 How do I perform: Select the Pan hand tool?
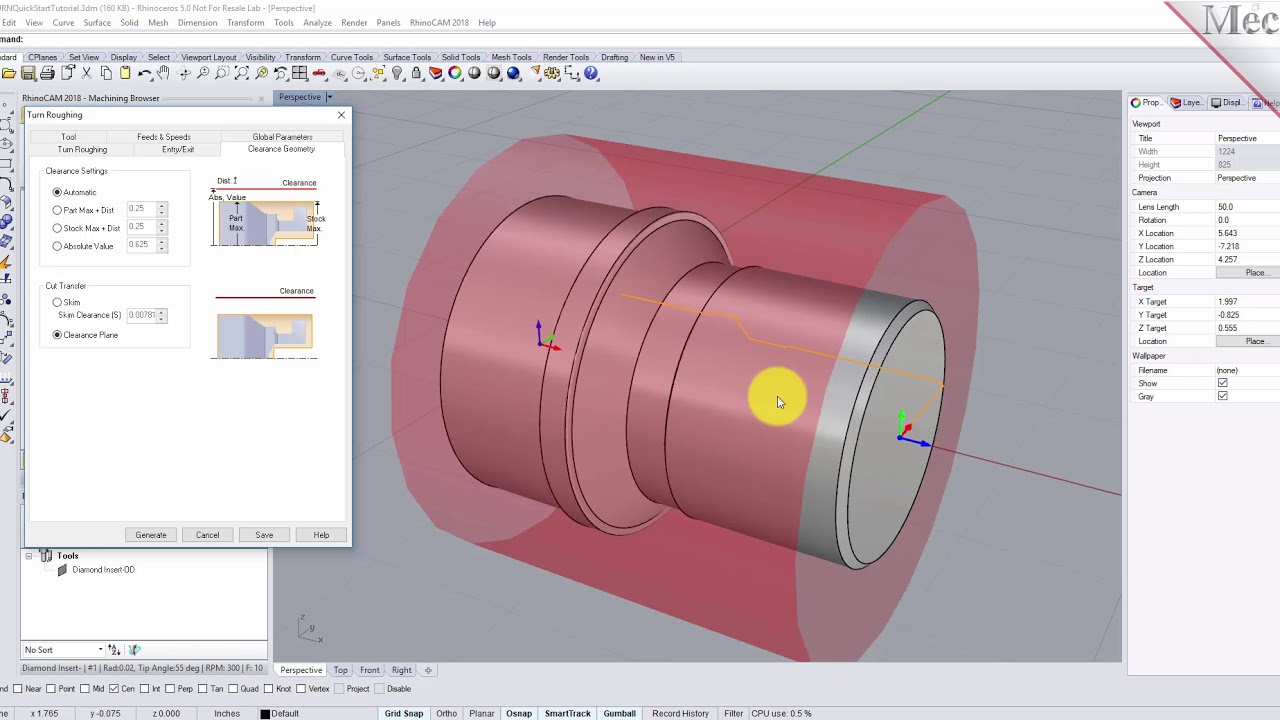[164, 73]
